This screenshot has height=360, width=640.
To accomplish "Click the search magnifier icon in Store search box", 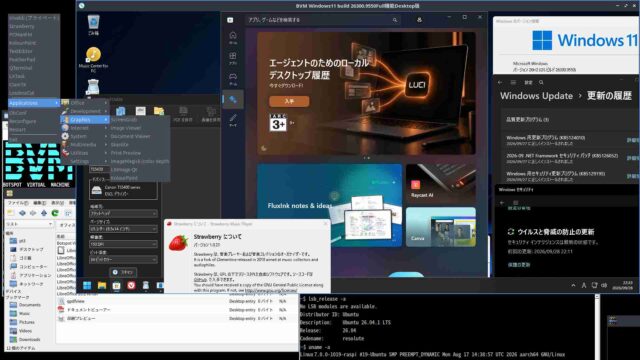I will point(395,20).
